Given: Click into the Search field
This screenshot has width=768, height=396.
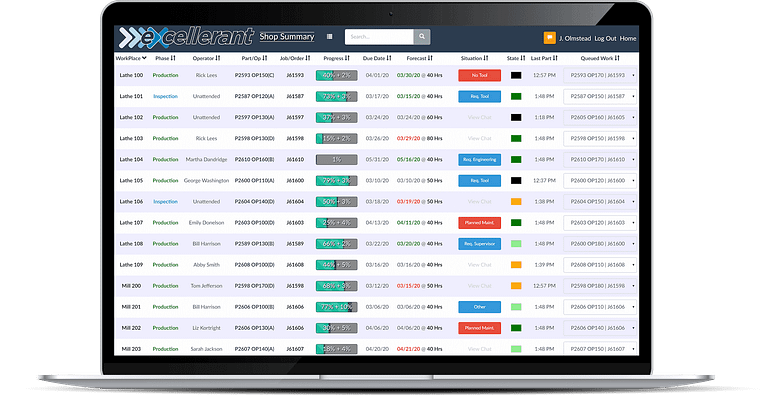Looking at the screenshot, I should [379, 37].
